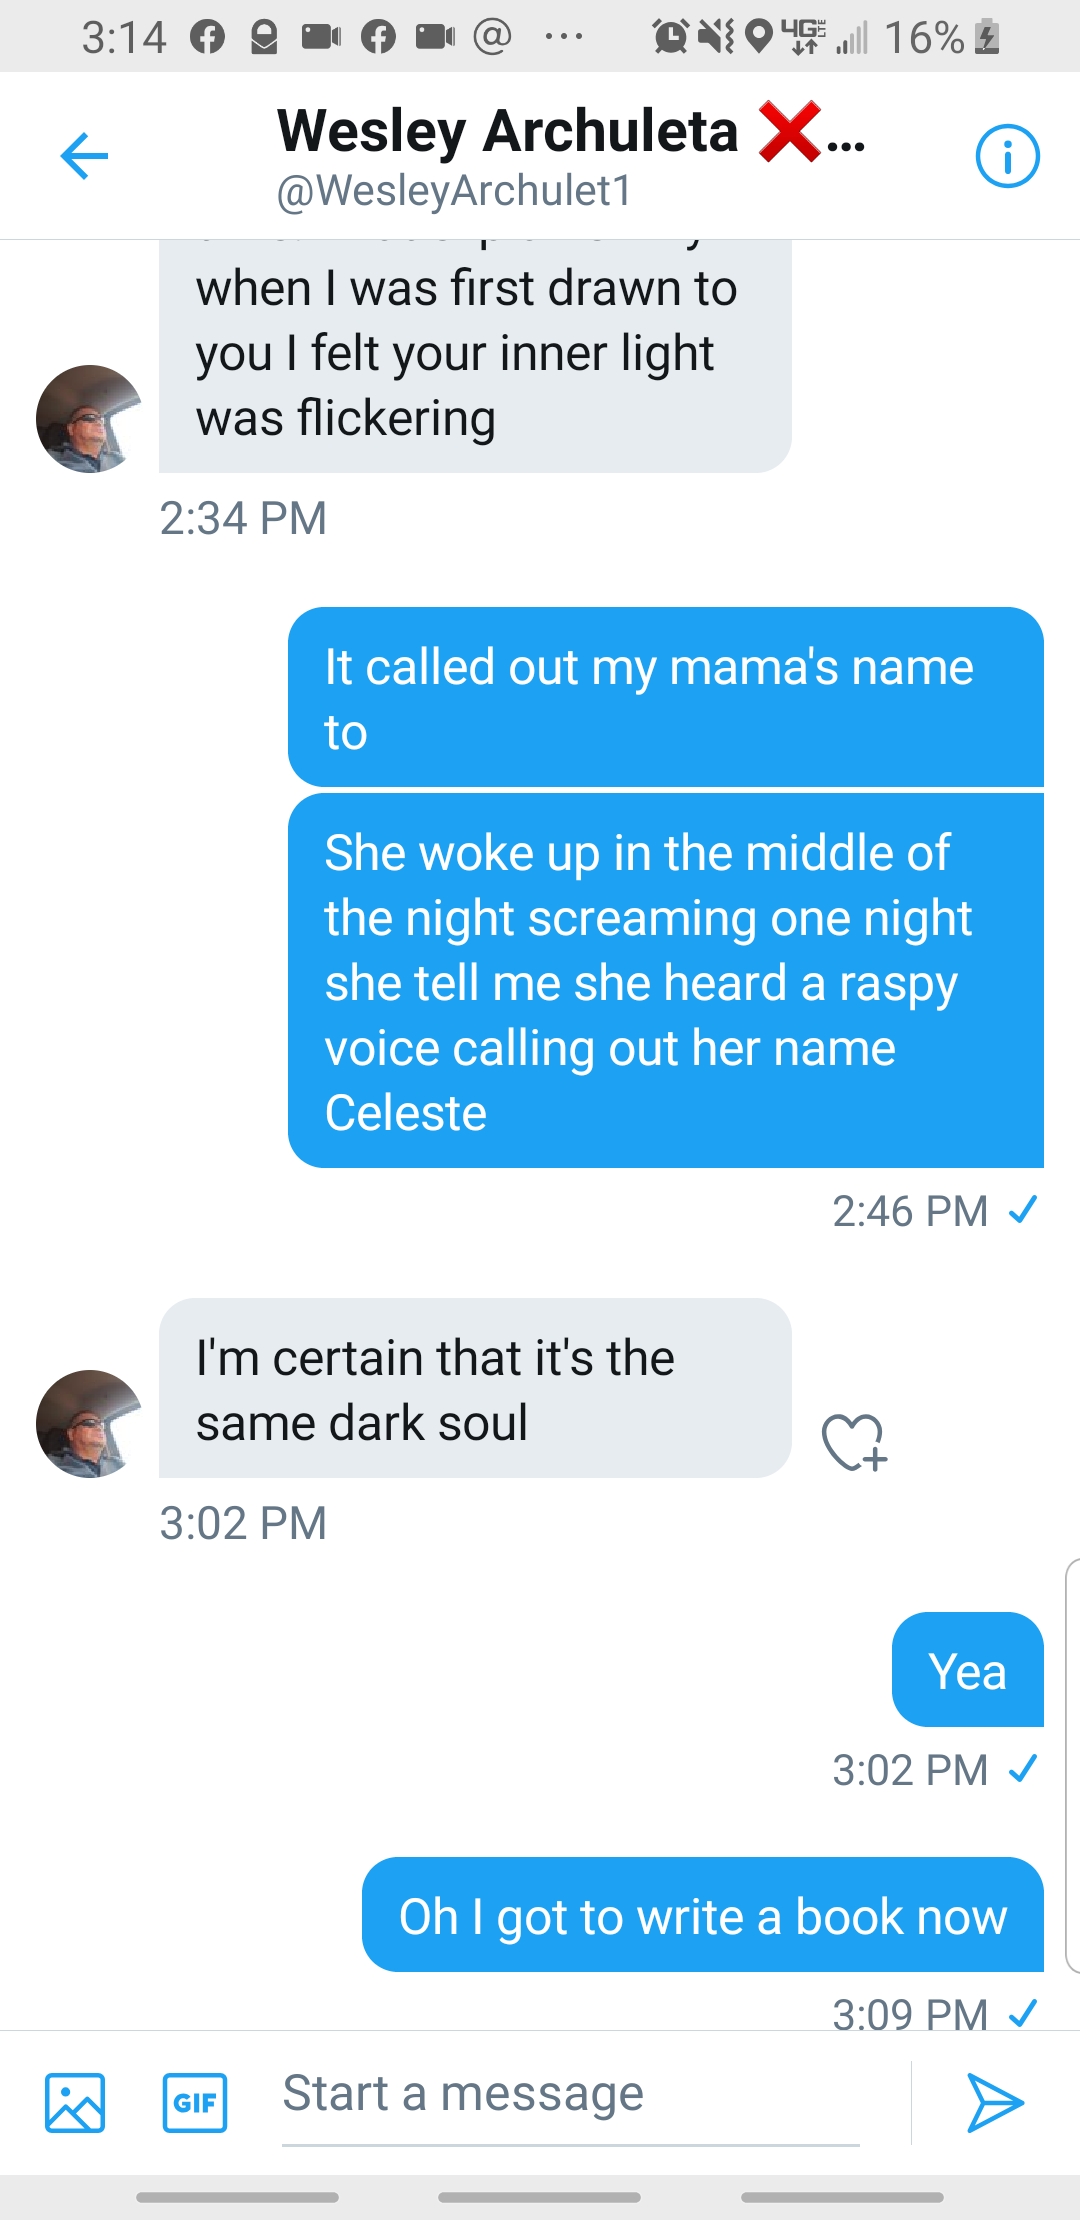
Task: Open Wesley Archuleta profile from header name
Action: pos(508,131)
